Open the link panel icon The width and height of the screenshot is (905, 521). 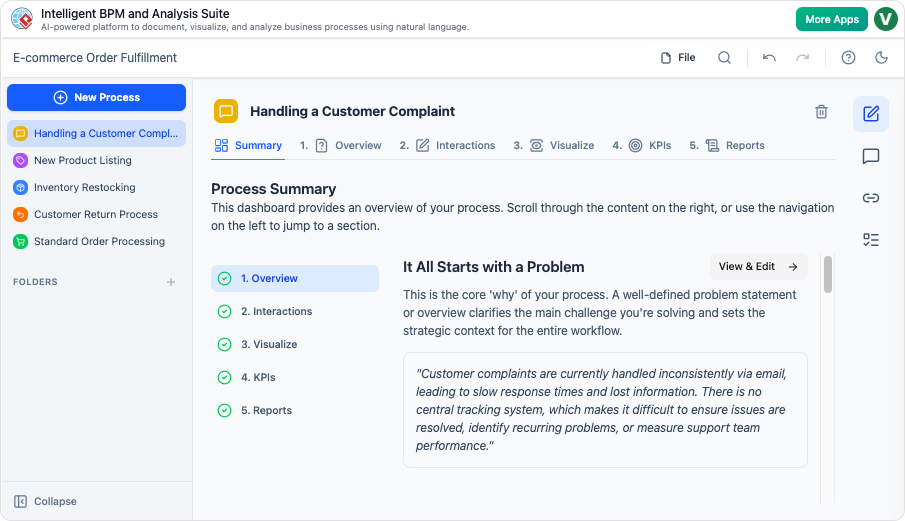click(870, 198)
